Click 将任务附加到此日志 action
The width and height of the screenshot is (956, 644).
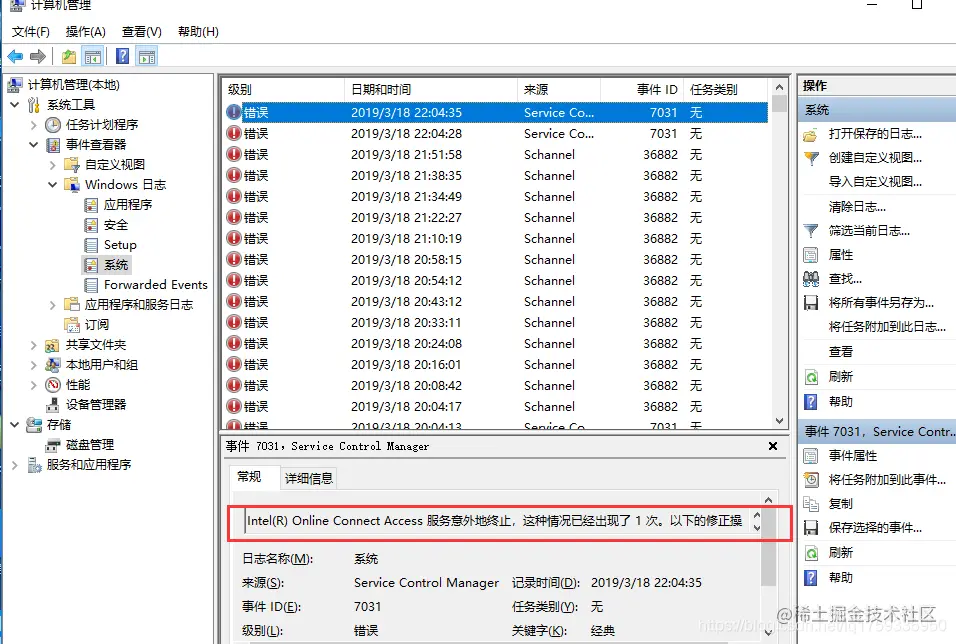point(887,327)
